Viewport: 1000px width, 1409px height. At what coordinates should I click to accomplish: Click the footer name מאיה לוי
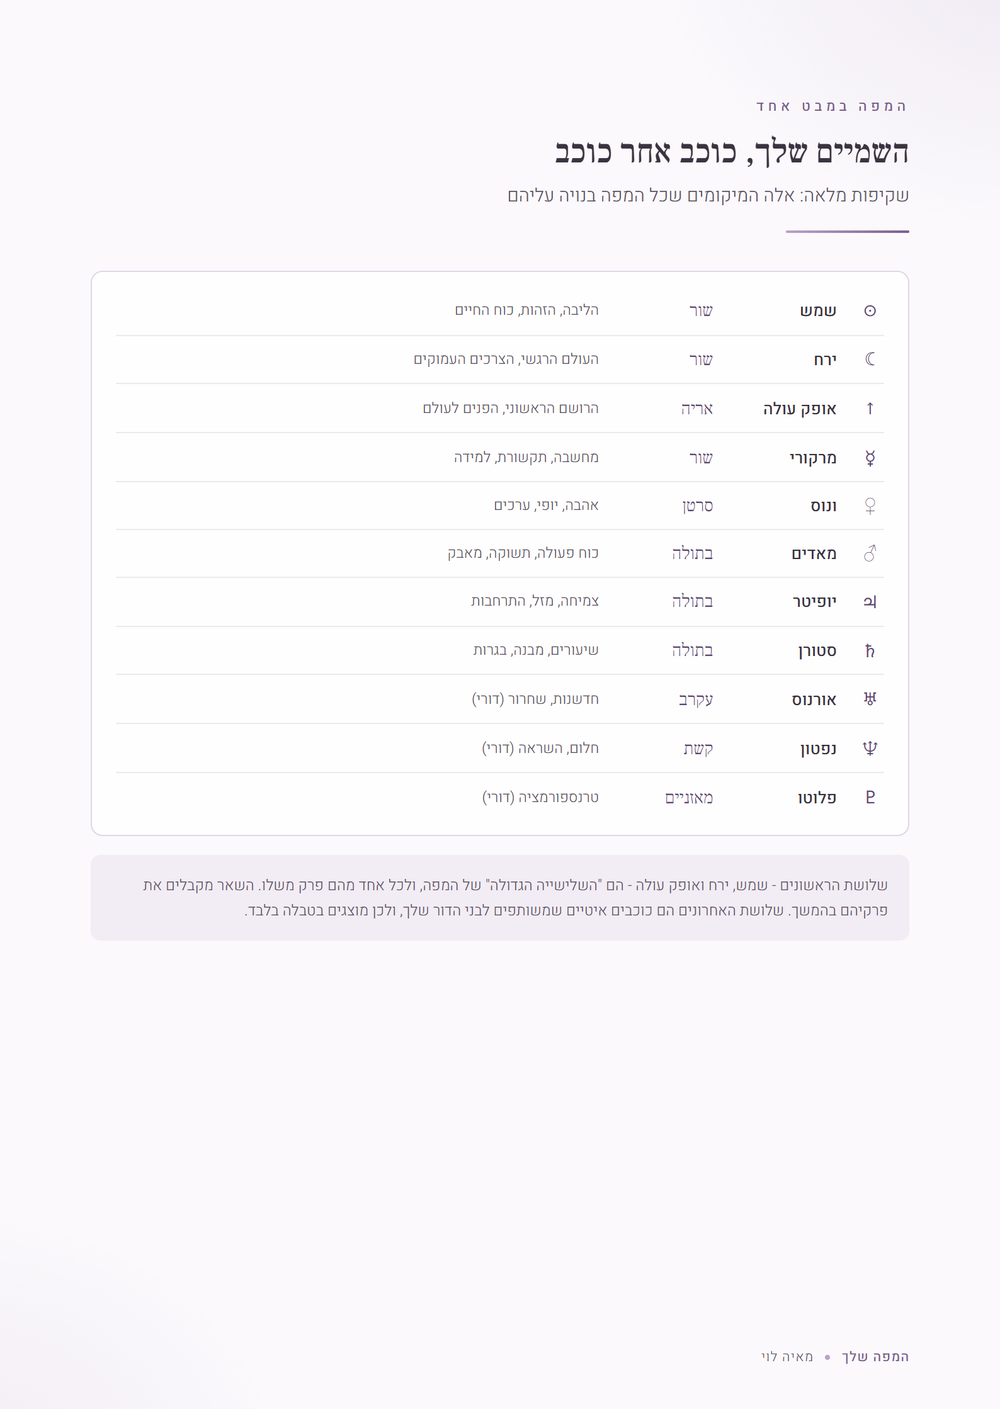(x=787, y=1357)
